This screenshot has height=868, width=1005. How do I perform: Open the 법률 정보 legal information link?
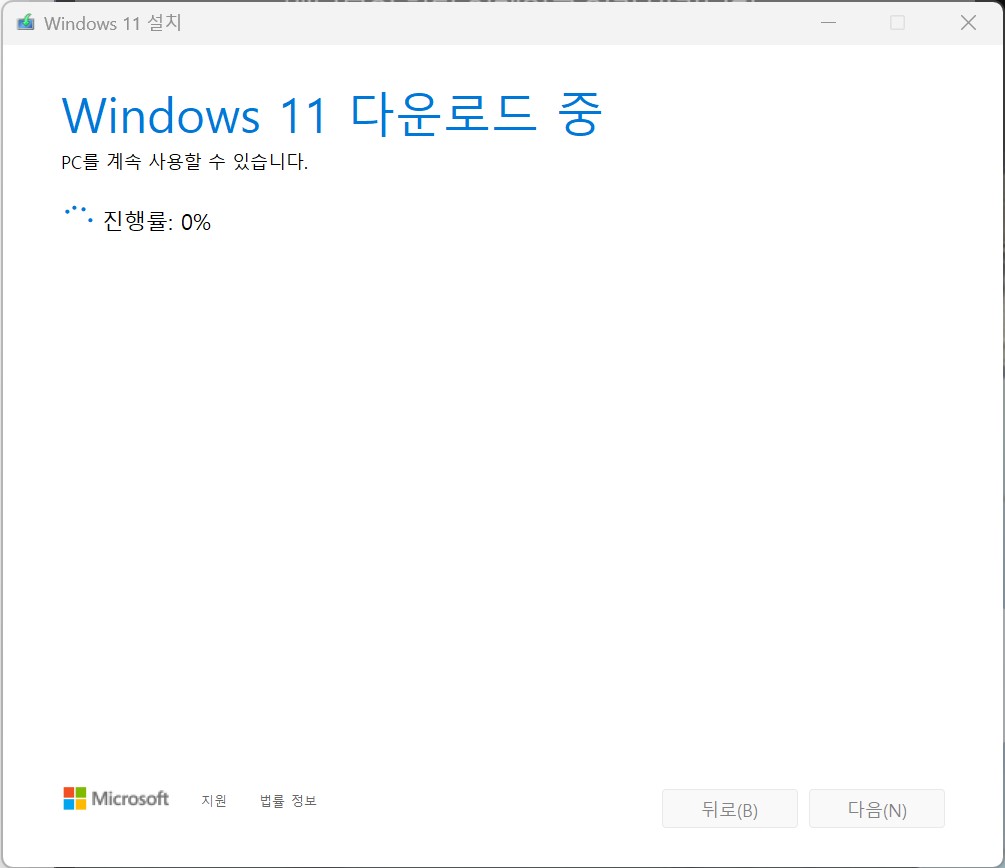click(x=288, y=800)
